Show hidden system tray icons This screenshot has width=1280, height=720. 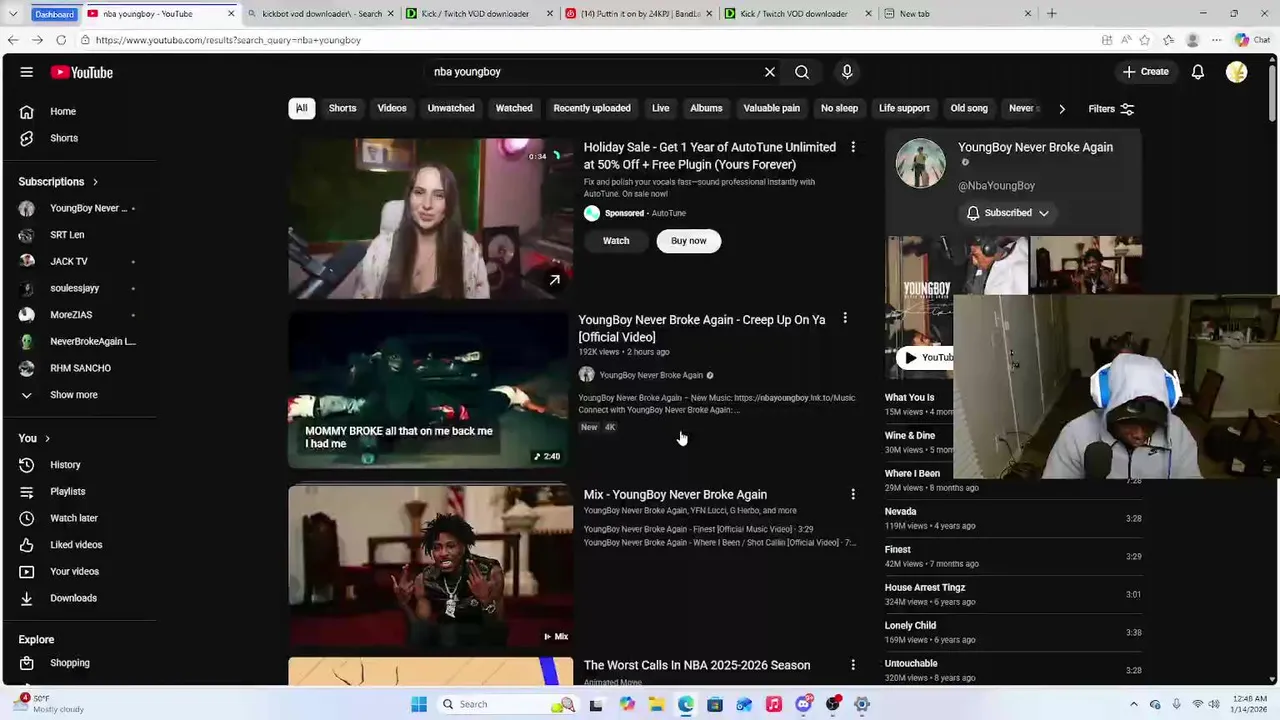[x=1133, y=704]
